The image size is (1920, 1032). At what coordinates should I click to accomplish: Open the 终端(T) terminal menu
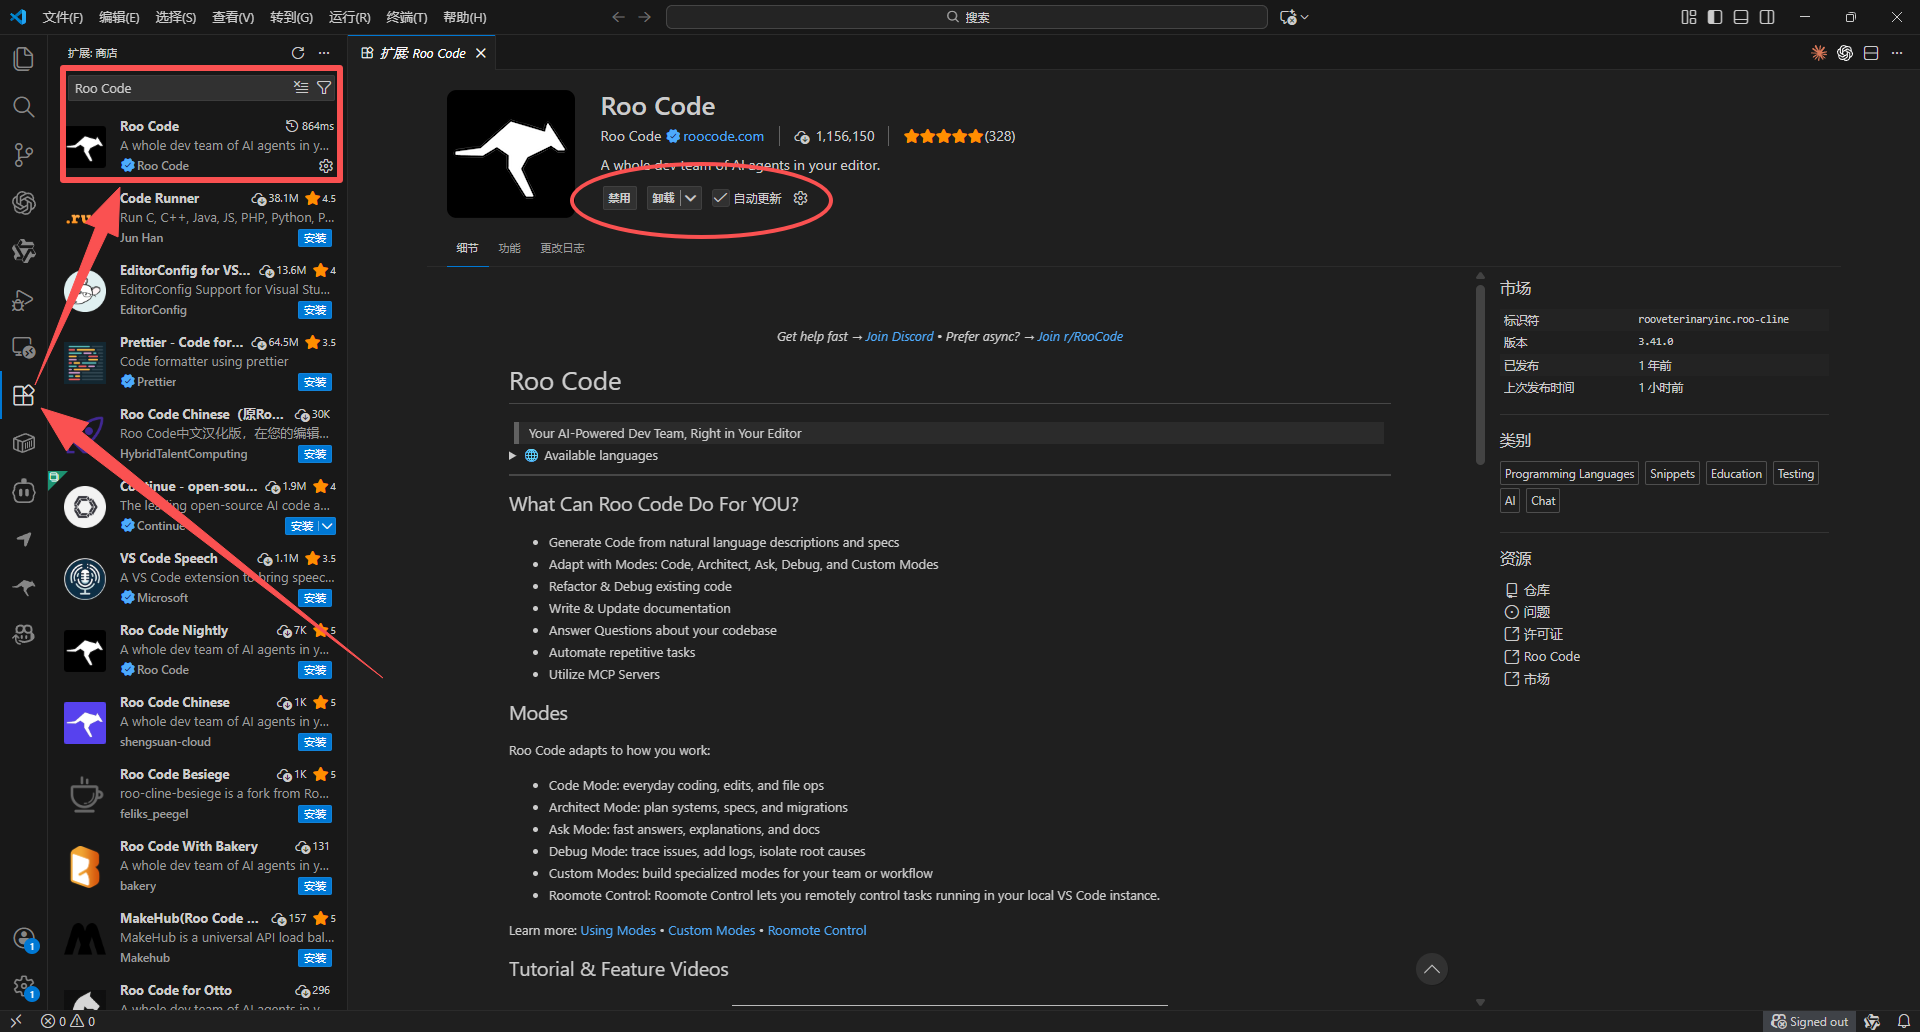406,17
